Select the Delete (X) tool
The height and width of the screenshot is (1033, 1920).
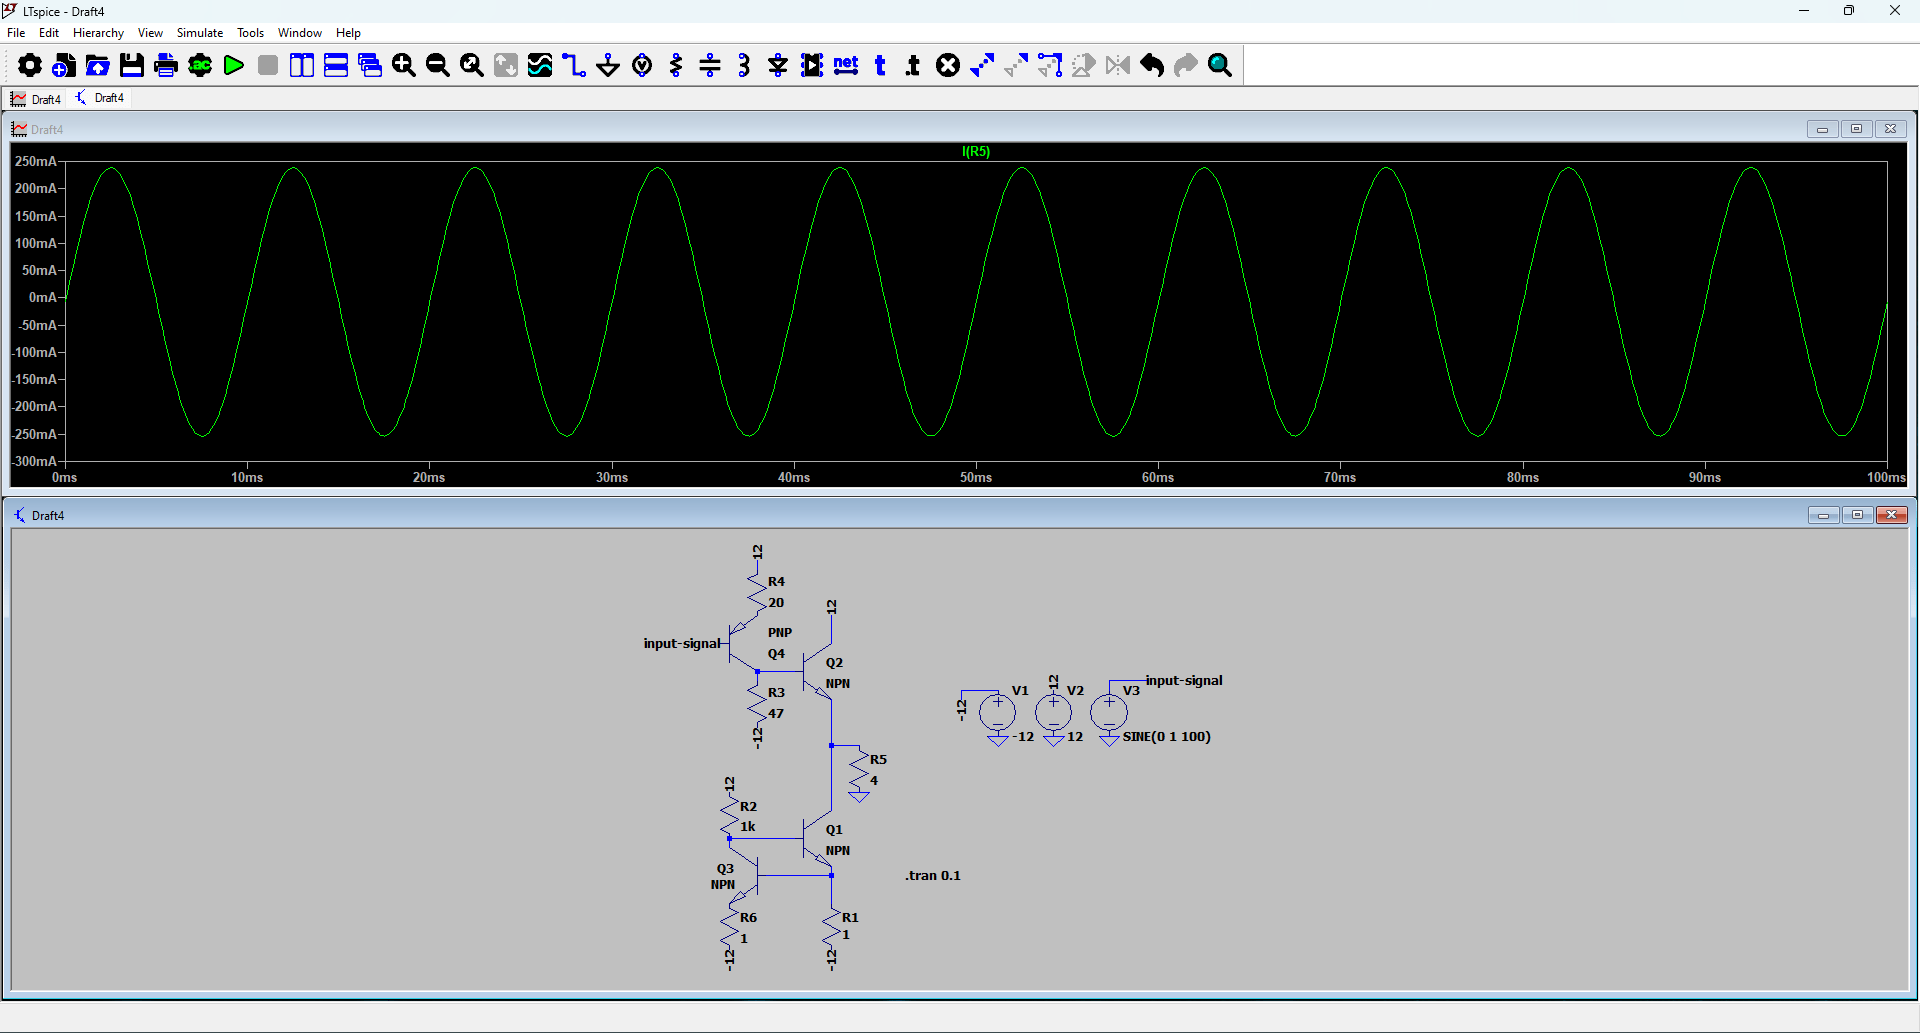click(x=948, y=66)
